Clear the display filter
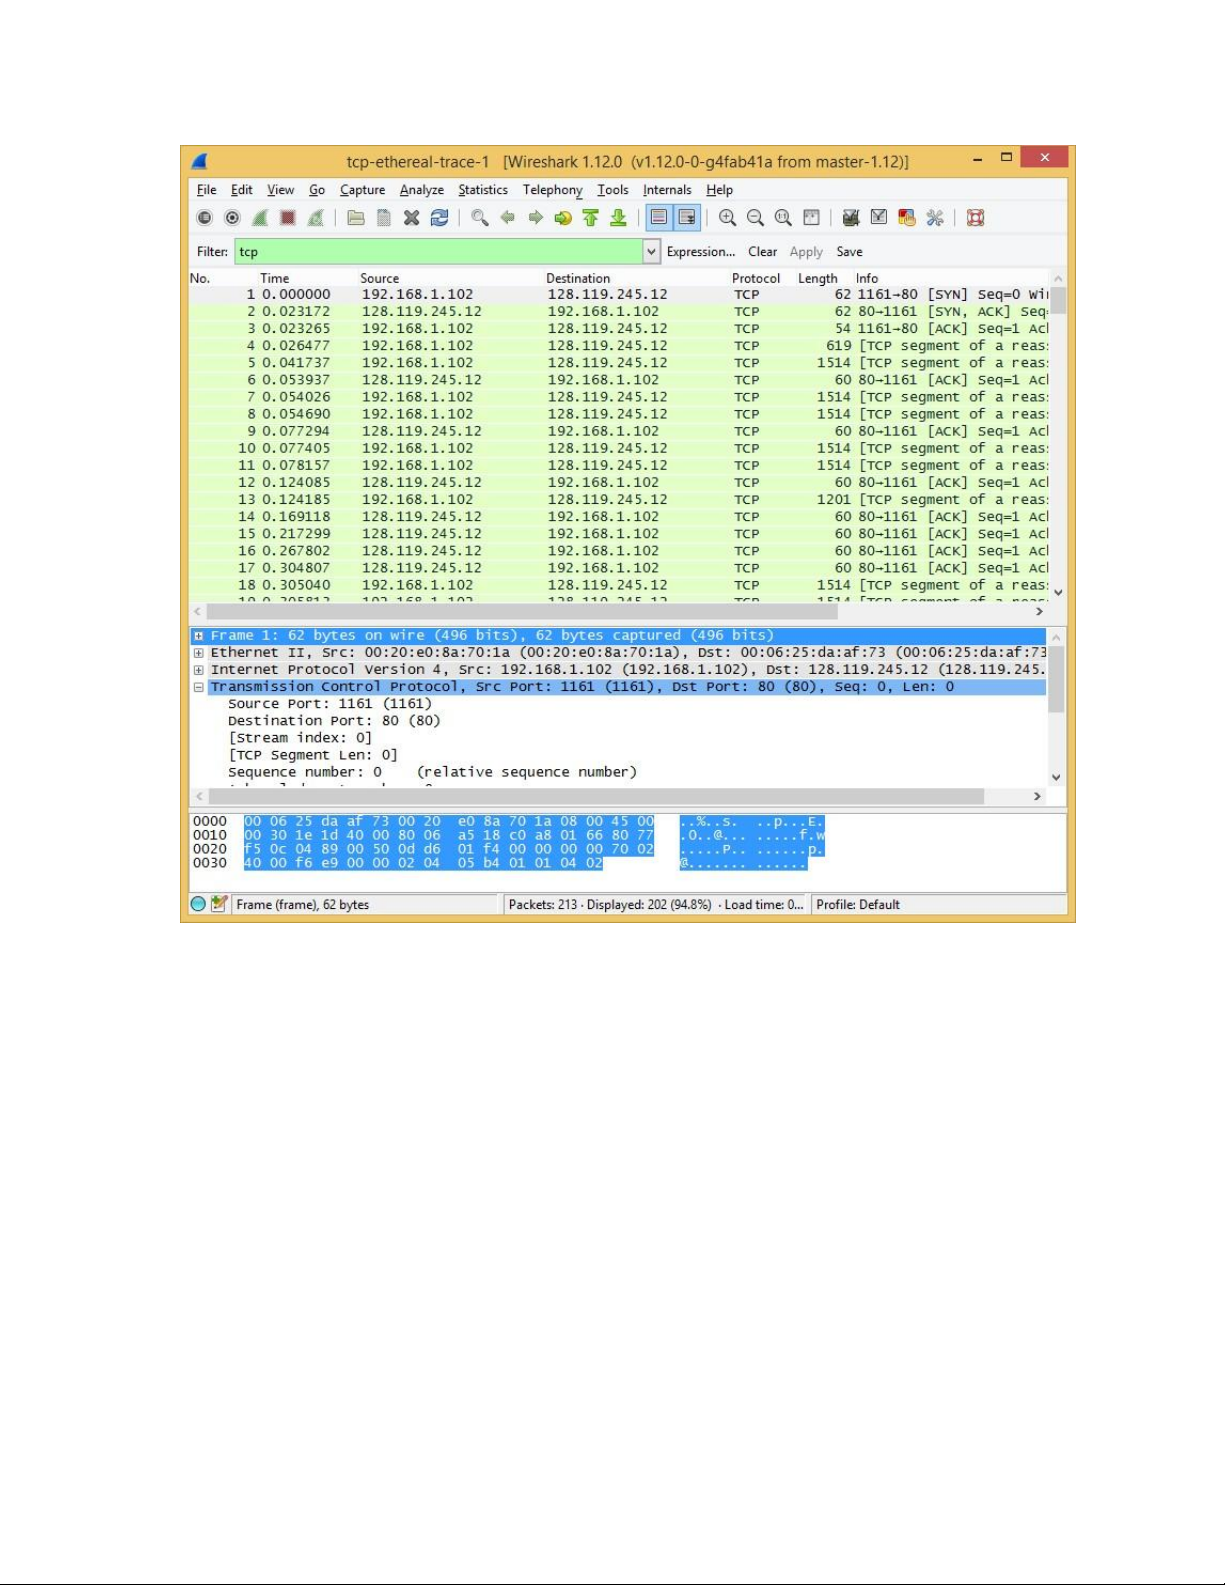 (763, 252)
